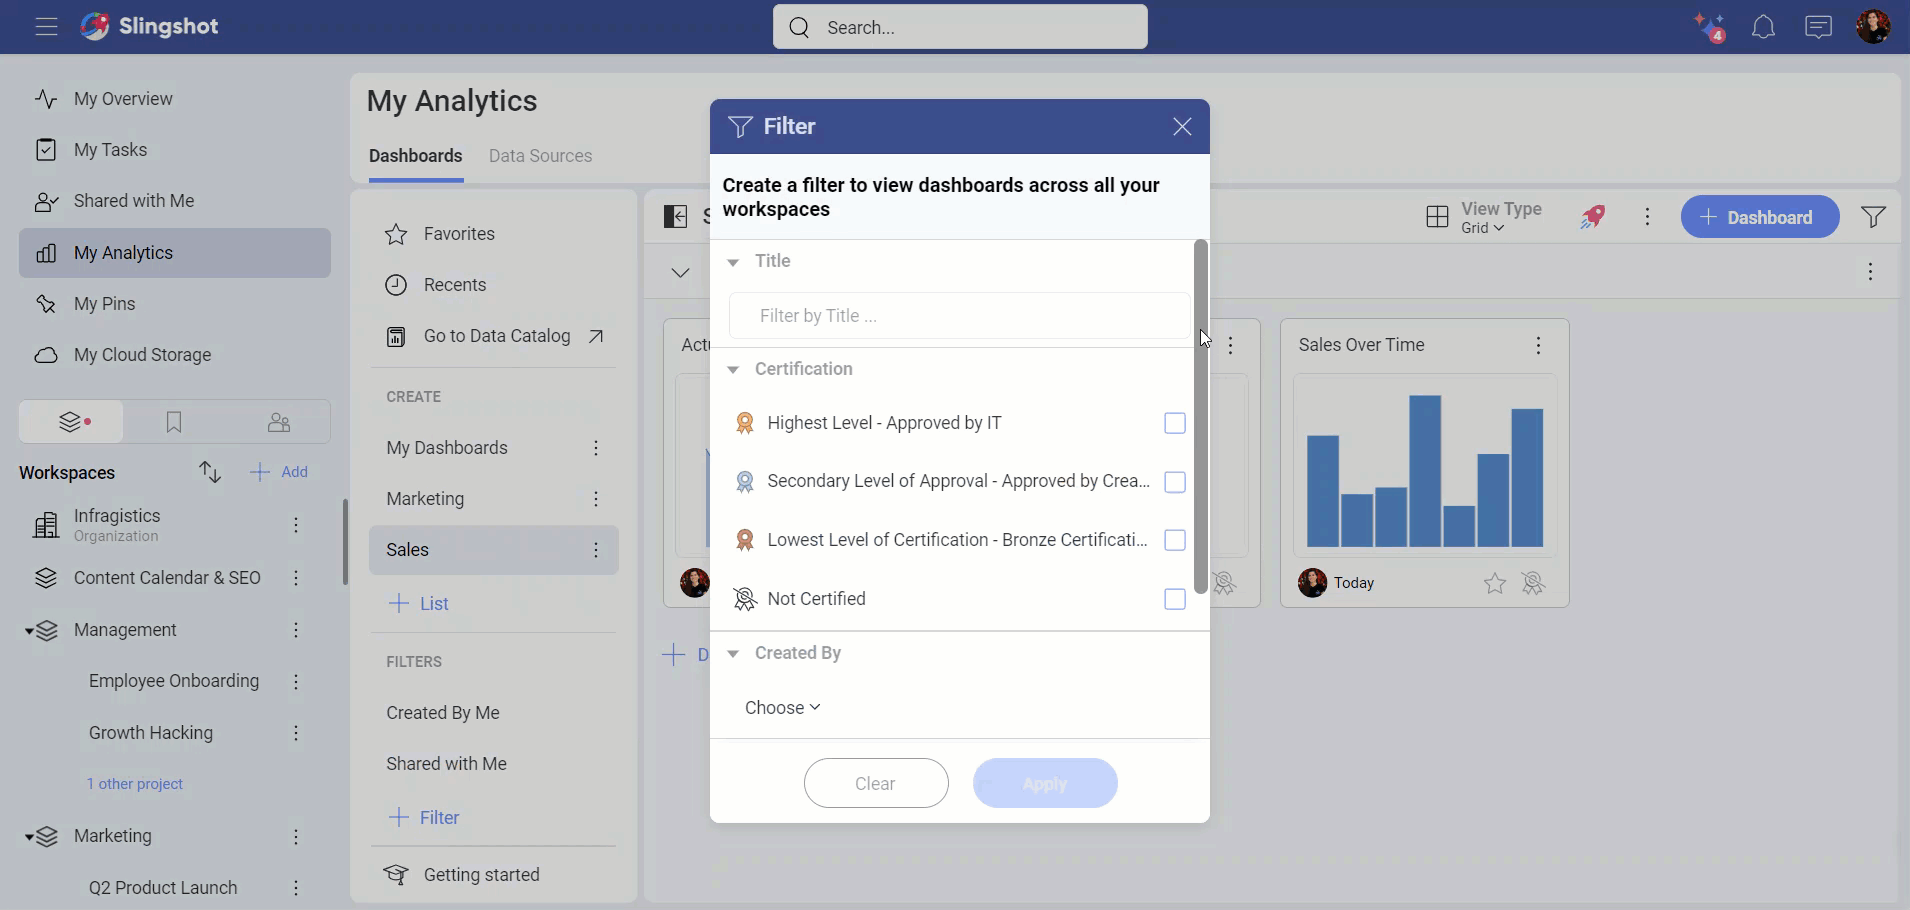This screenshot has width=1910, height=910.
Task: Favorite the Sales Over Time dashboard star
Action: coord(1495,584)
